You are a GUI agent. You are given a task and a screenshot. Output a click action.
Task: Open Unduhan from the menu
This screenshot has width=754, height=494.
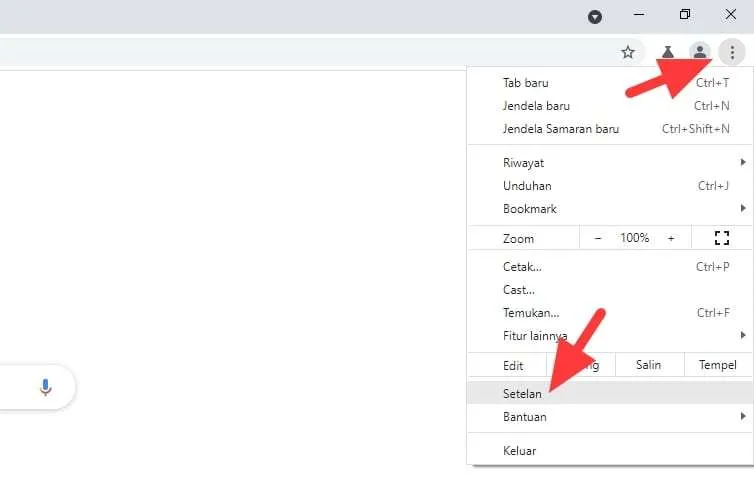coord(610,186)
